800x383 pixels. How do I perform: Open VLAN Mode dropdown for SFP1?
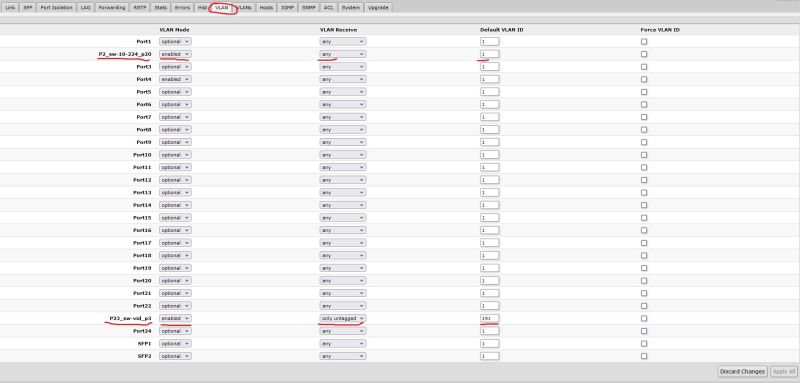coord(175,344)
